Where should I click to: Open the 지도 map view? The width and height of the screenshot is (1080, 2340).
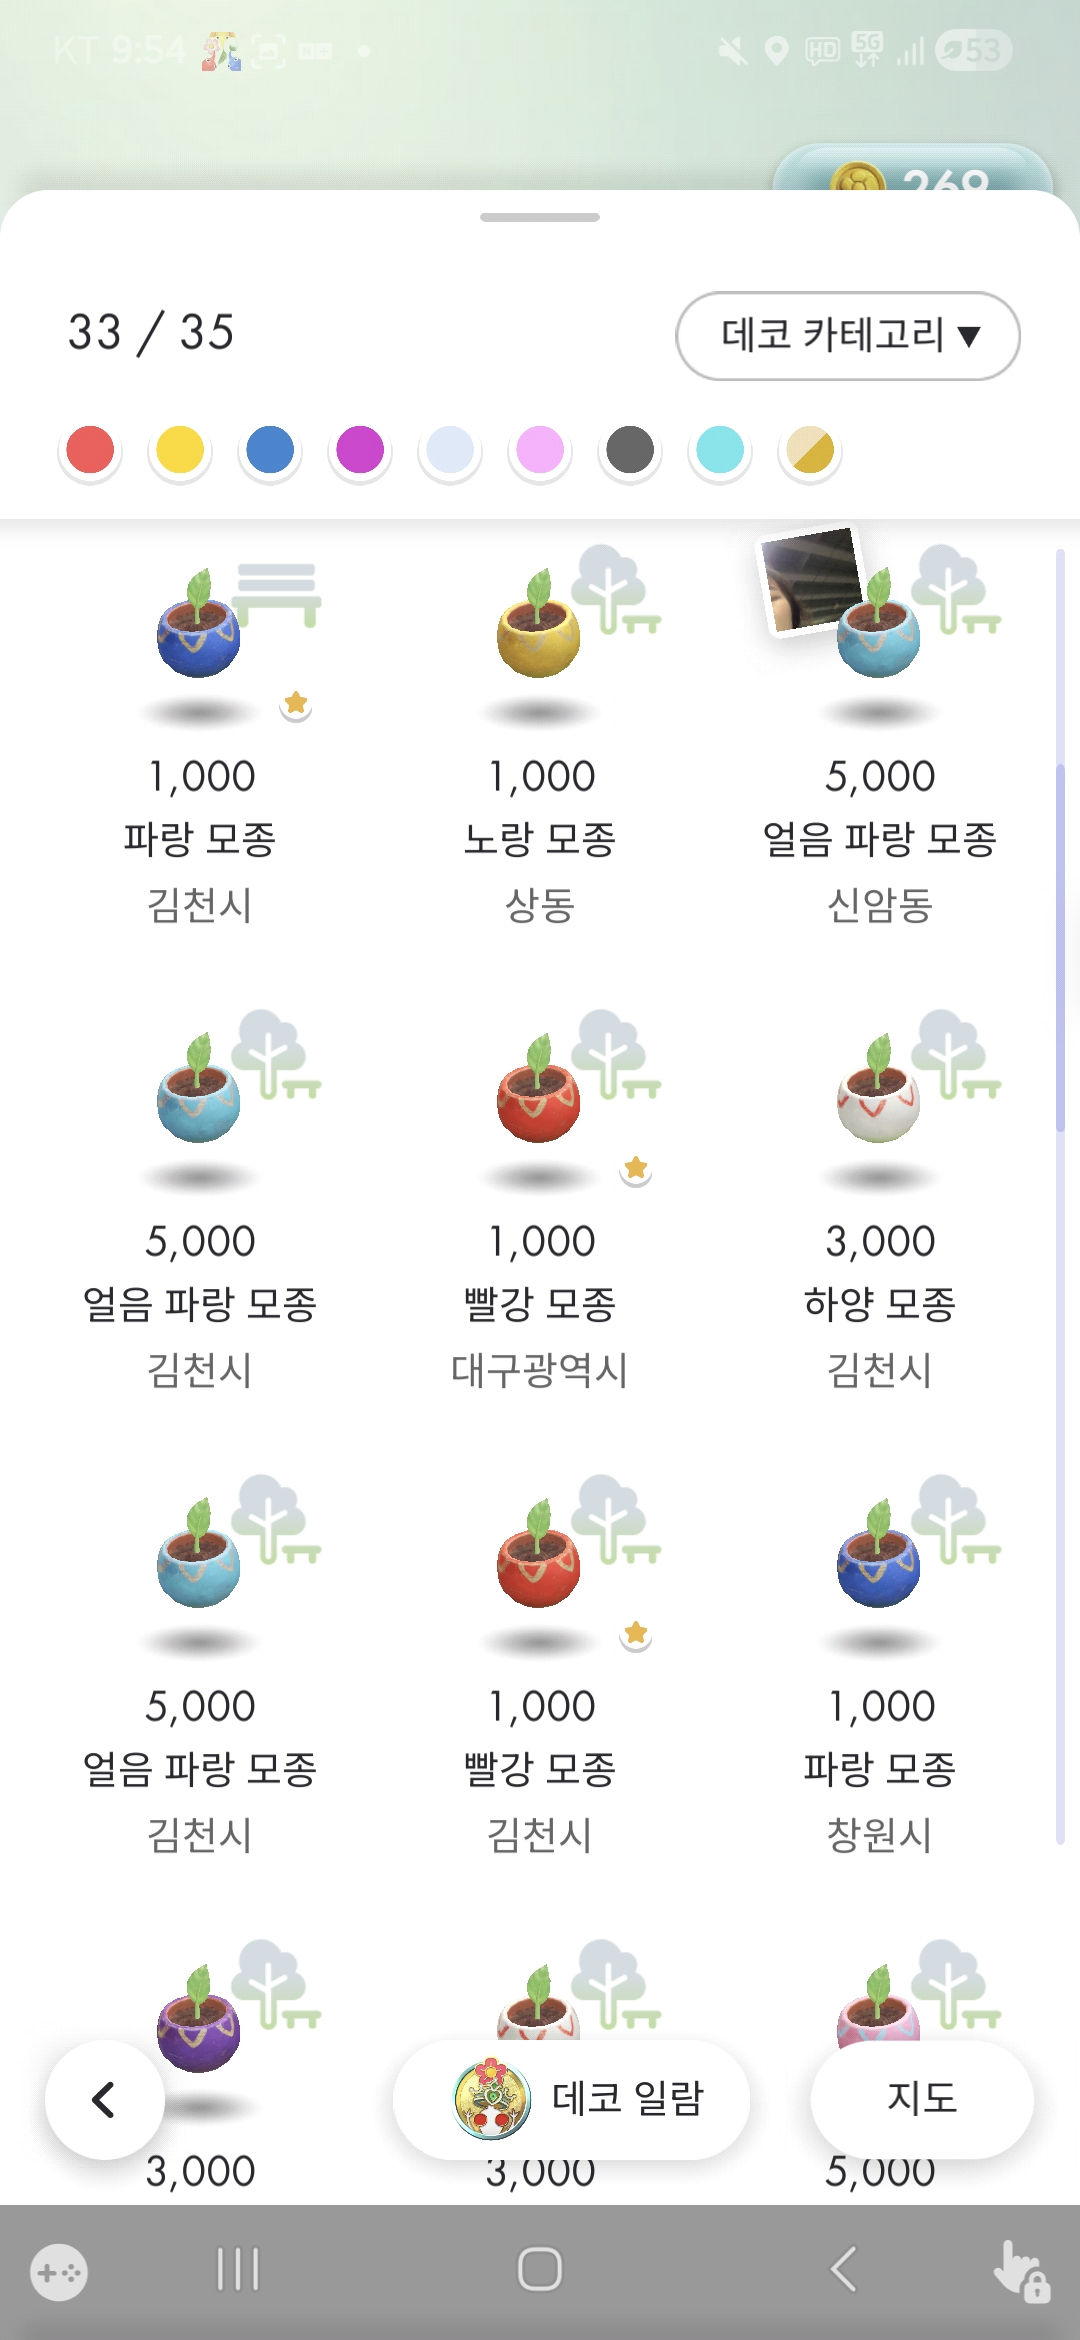click(921, 2098)
